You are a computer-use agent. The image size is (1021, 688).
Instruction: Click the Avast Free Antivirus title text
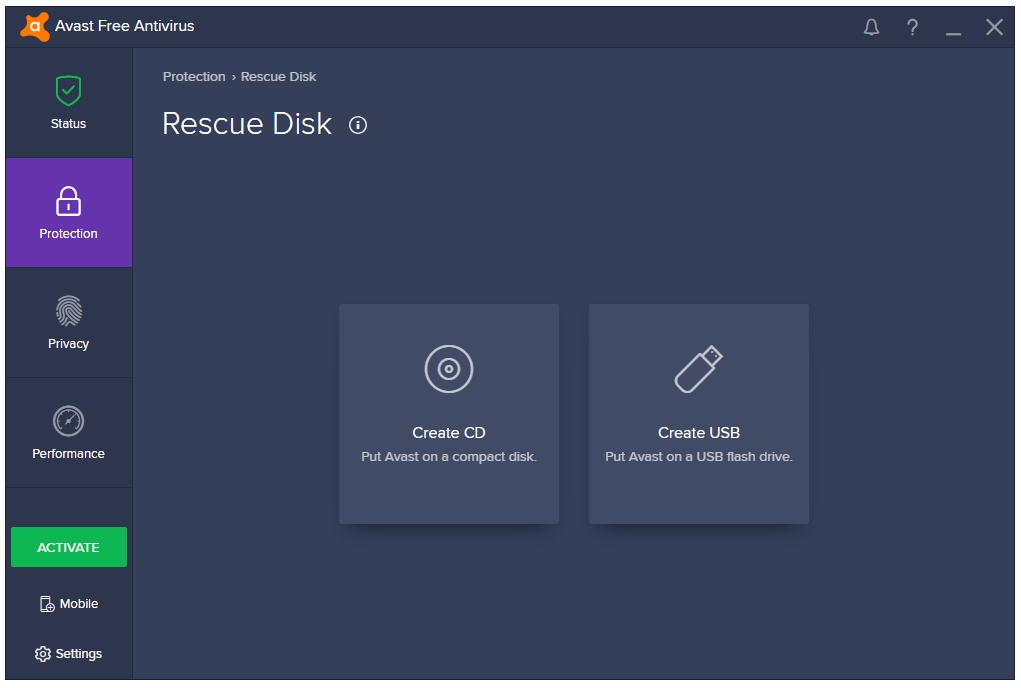click(x=124, y=26)
